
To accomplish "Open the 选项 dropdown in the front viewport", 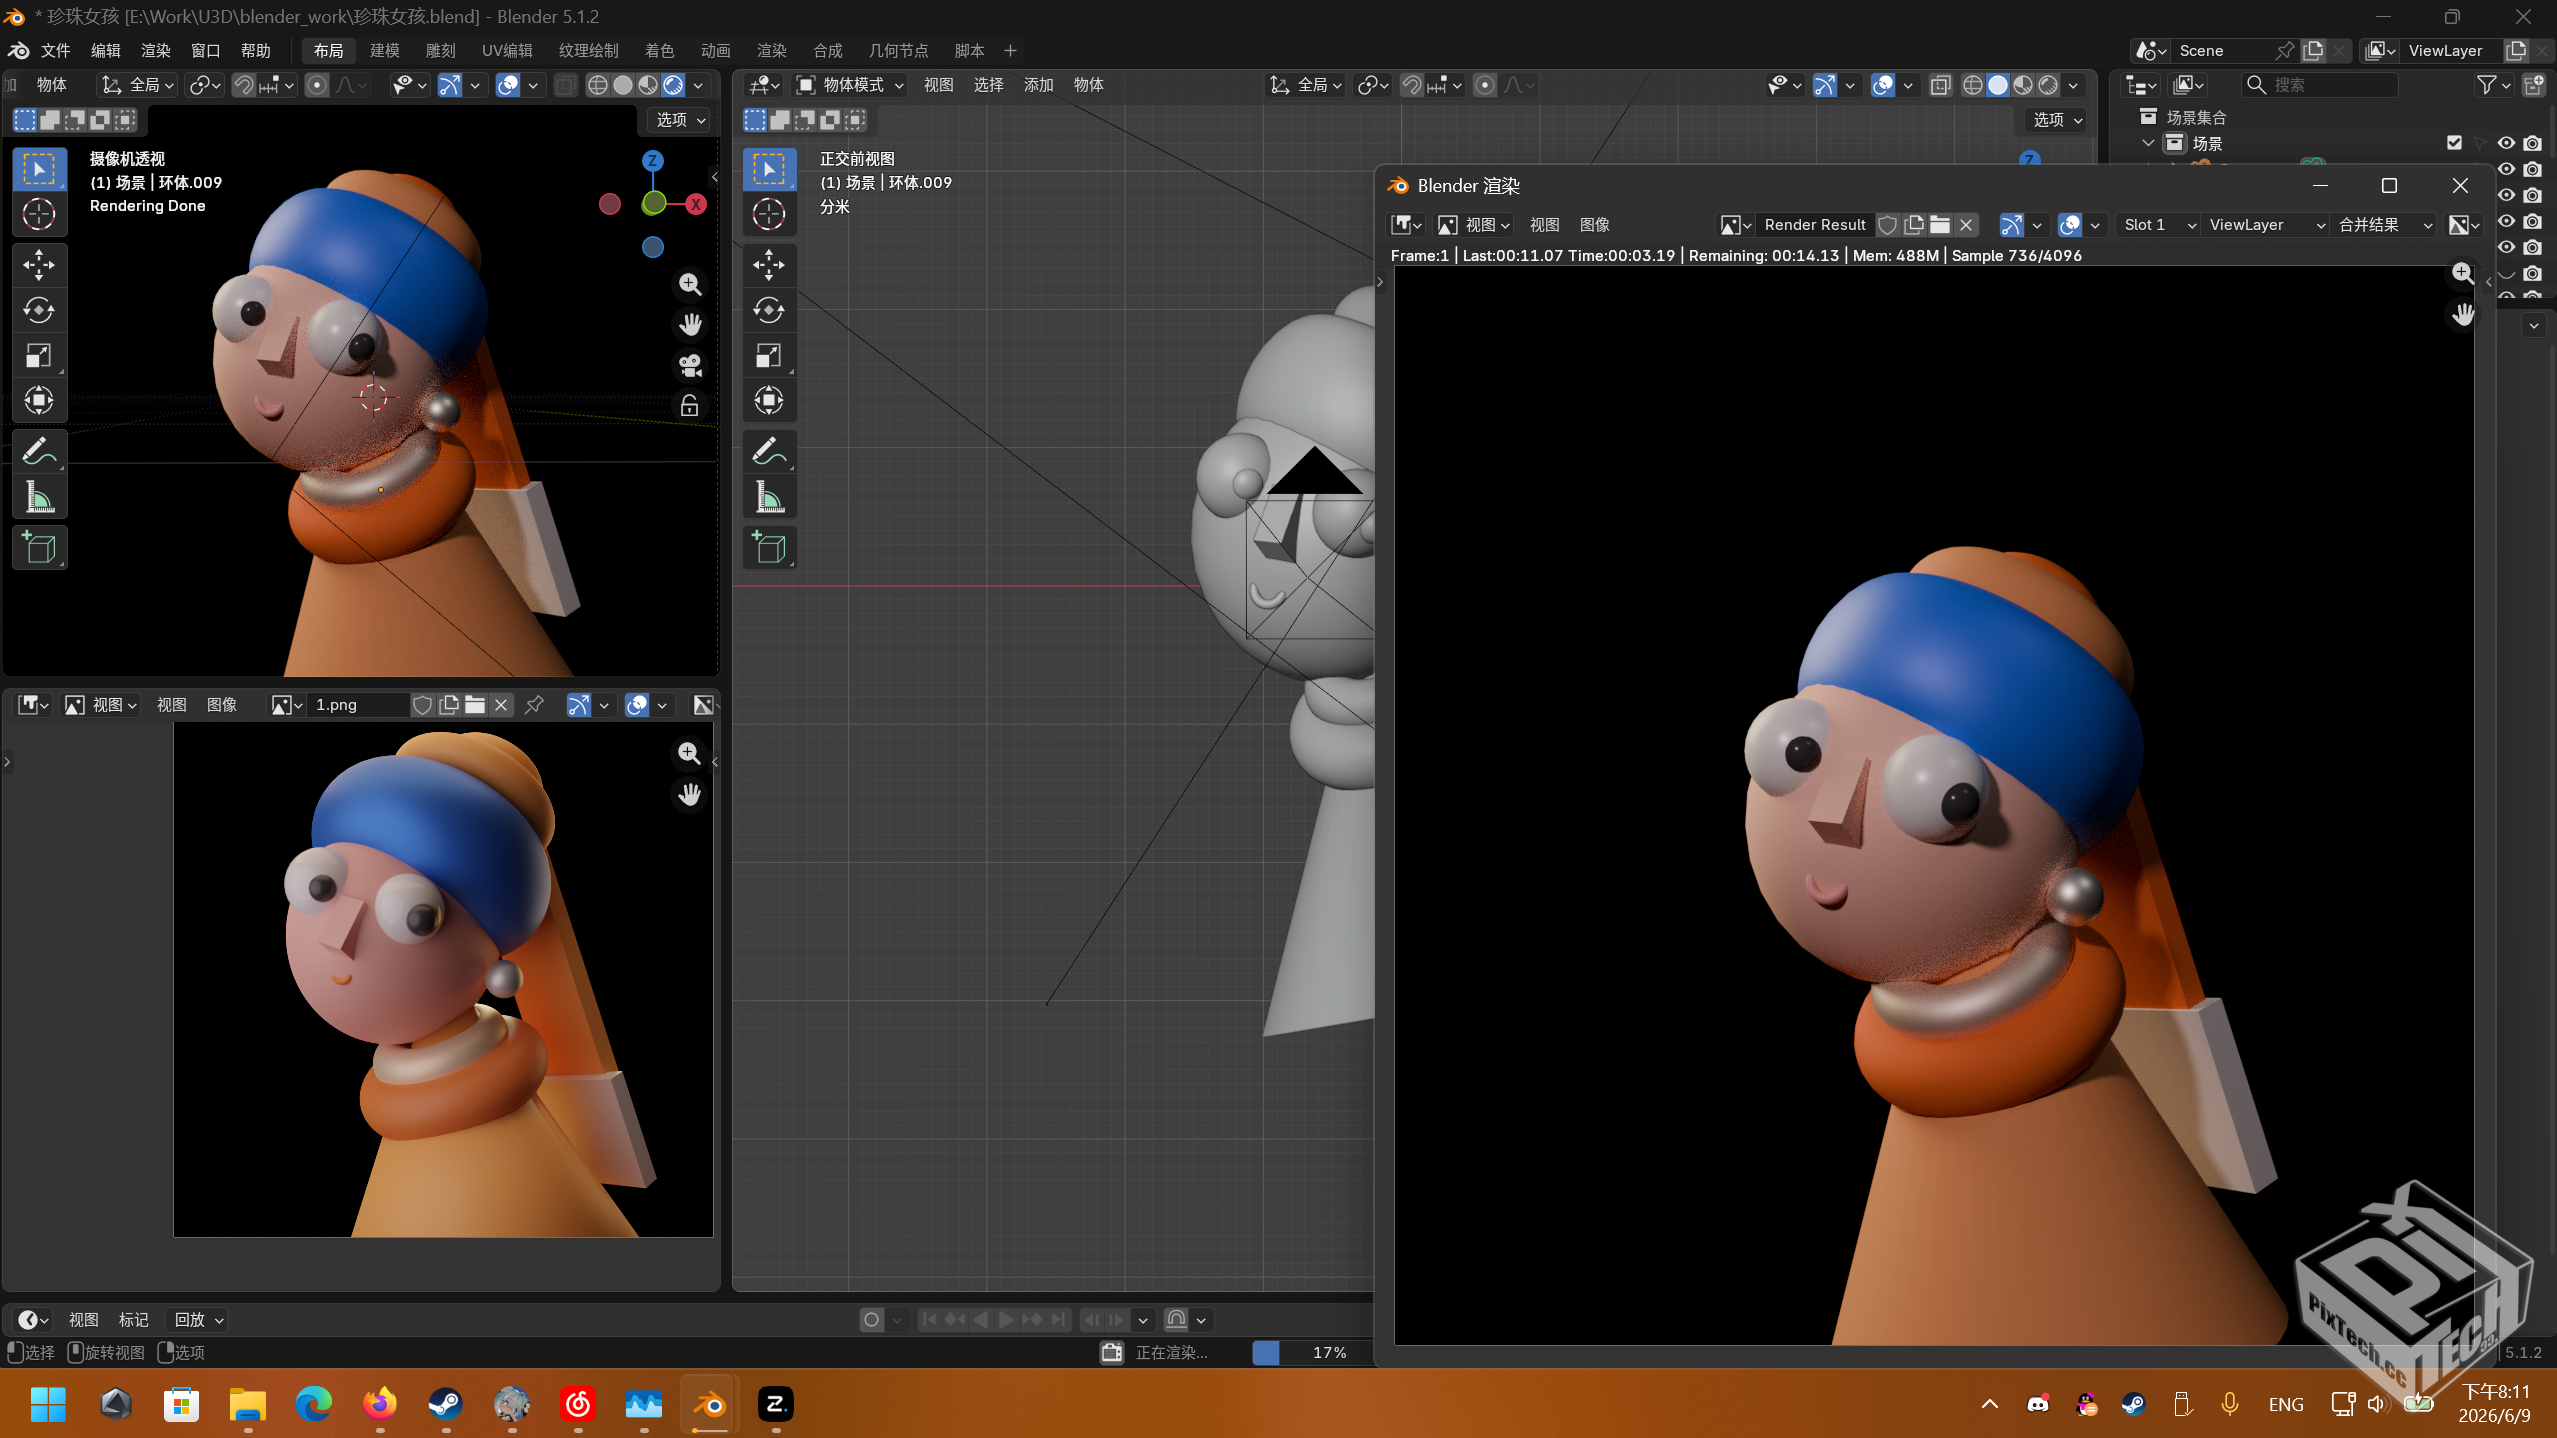I will pyautogui.click(x=2058, y=120).
